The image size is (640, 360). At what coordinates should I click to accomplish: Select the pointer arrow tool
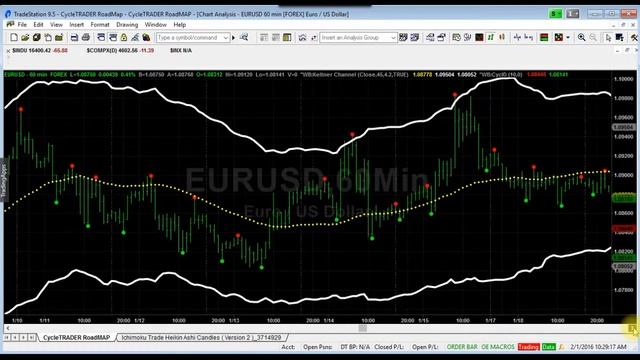(x=608, y=38)
